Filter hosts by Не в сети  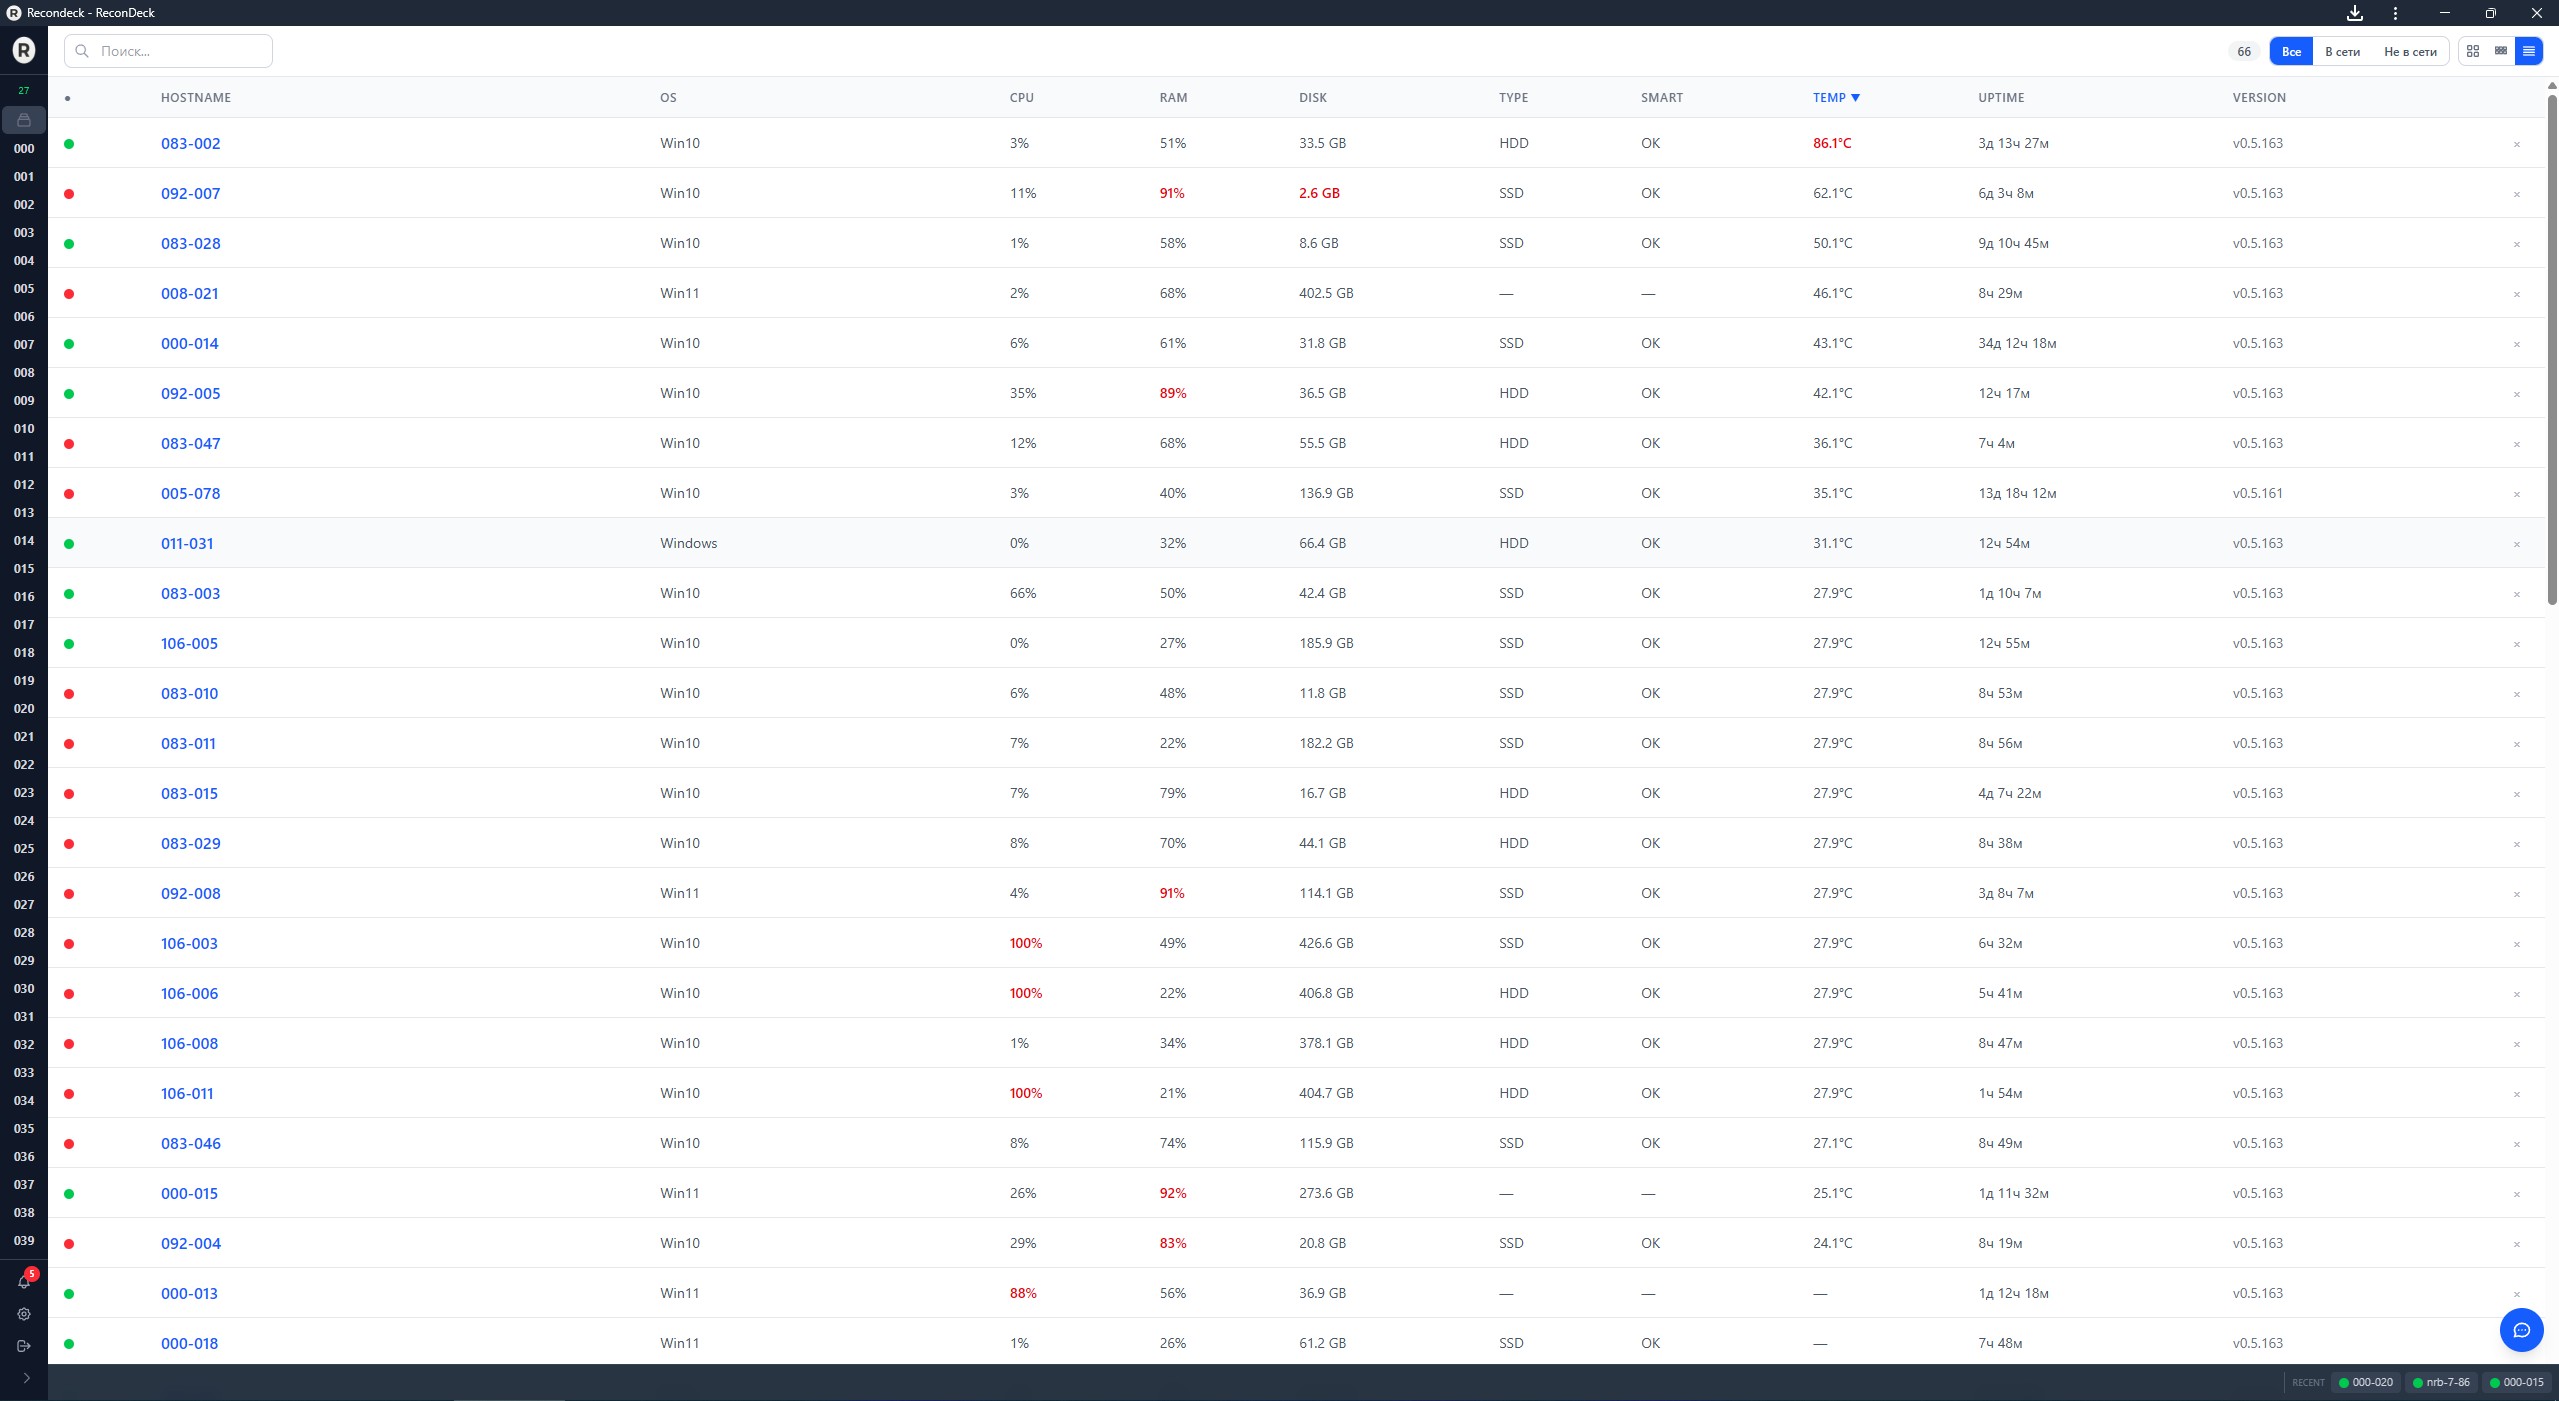pos(2409,50)
